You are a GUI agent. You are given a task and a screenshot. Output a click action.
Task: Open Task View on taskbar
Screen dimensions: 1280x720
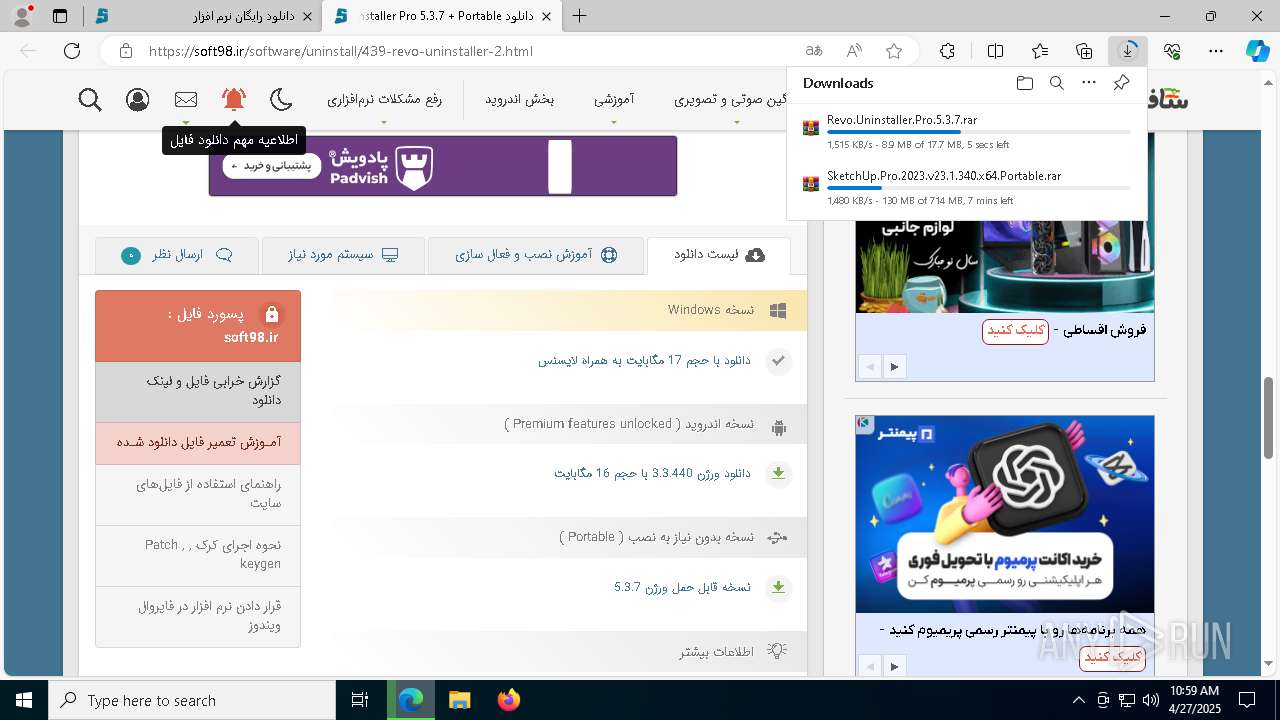click(360, 700)
